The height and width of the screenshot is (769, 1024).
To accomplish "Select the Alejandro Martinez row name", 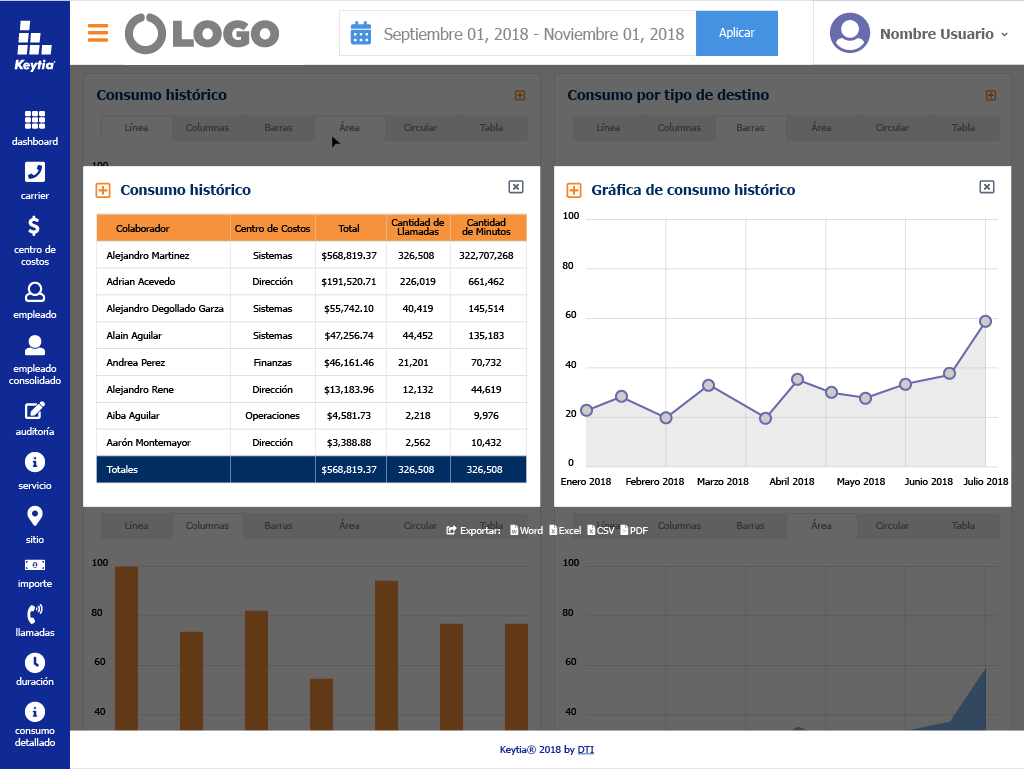I will coord(148,256).
